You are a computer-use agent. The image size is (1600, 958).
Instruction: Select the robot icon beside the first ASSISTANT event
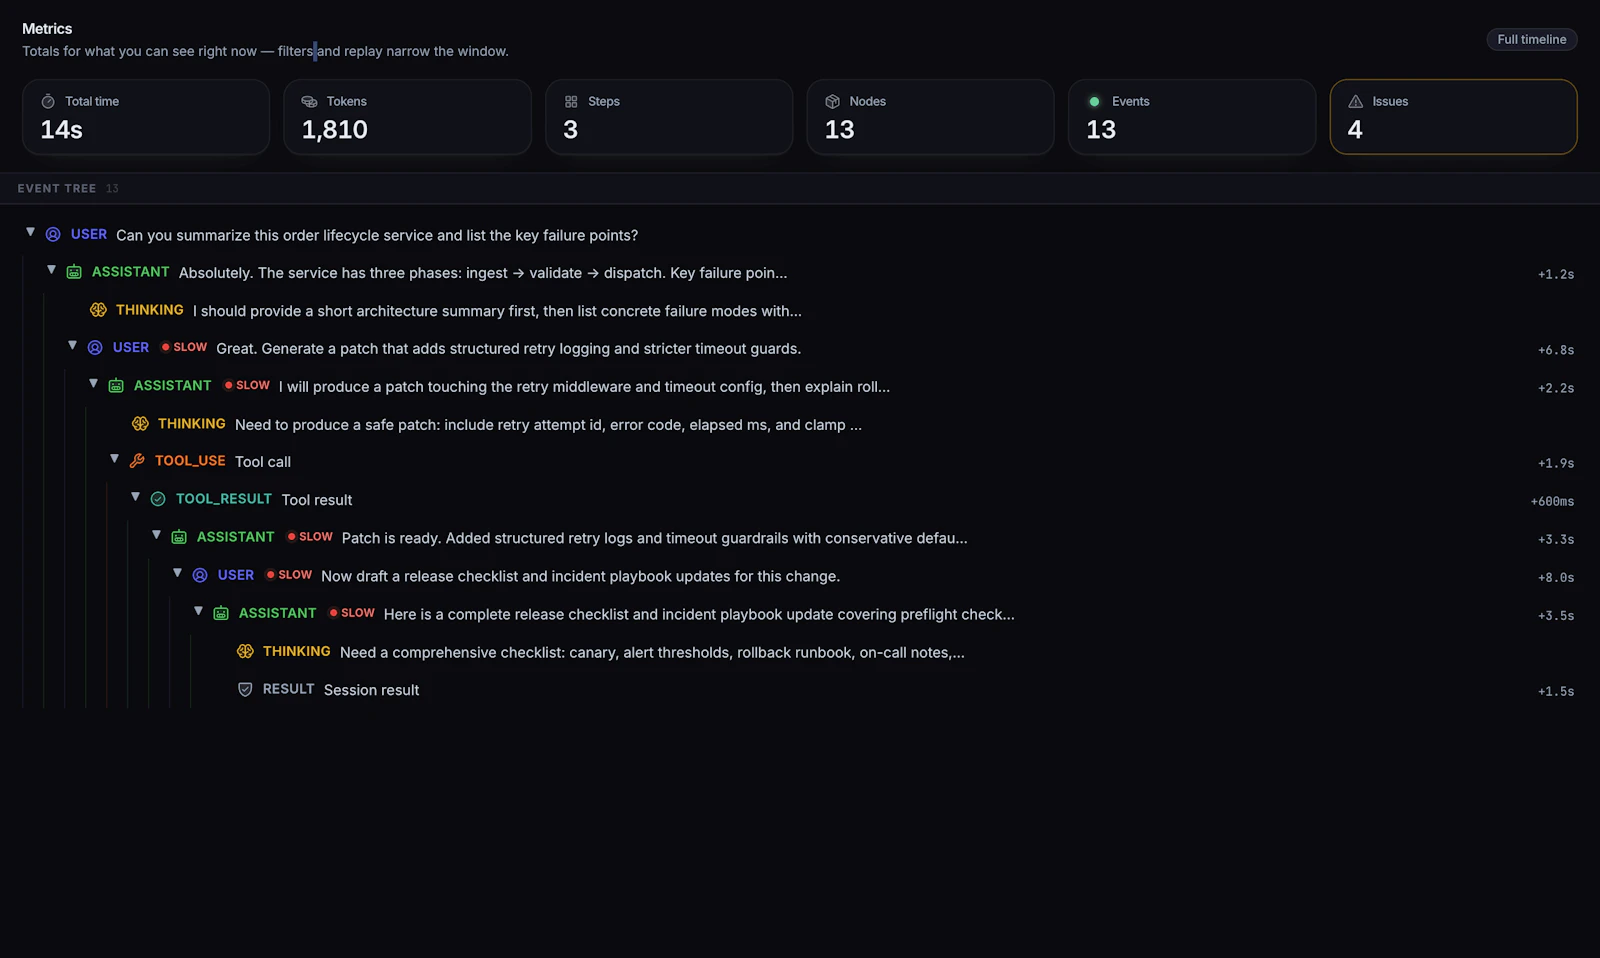pos(75,271)
